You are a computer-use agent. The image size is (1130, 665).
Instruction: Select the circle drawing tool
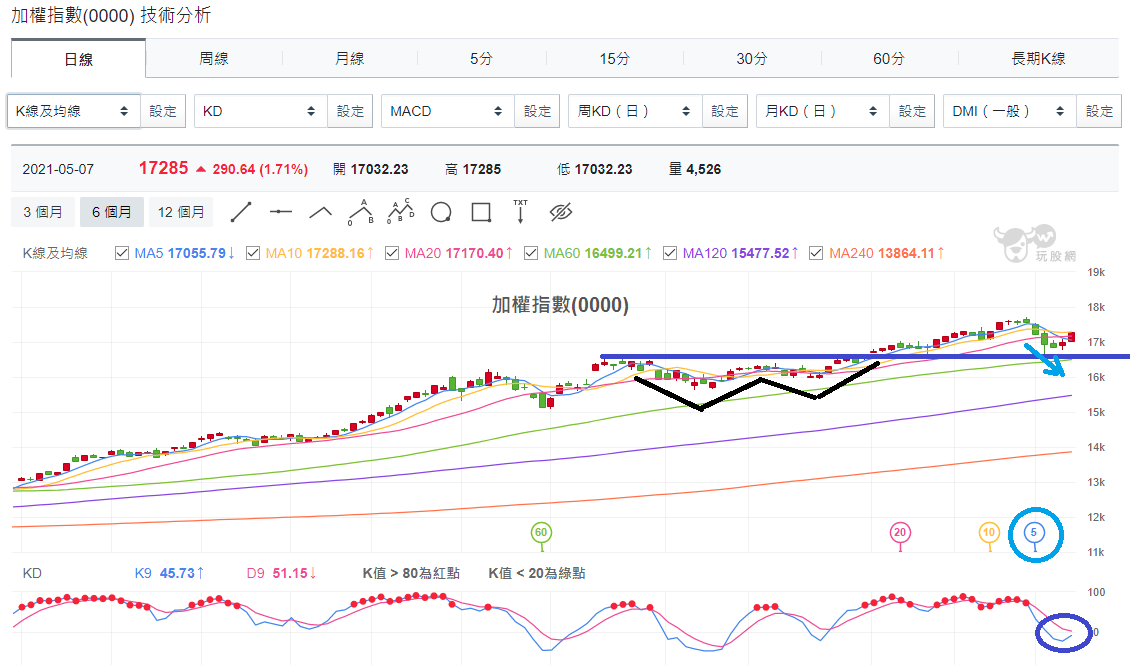pos(441,213)
